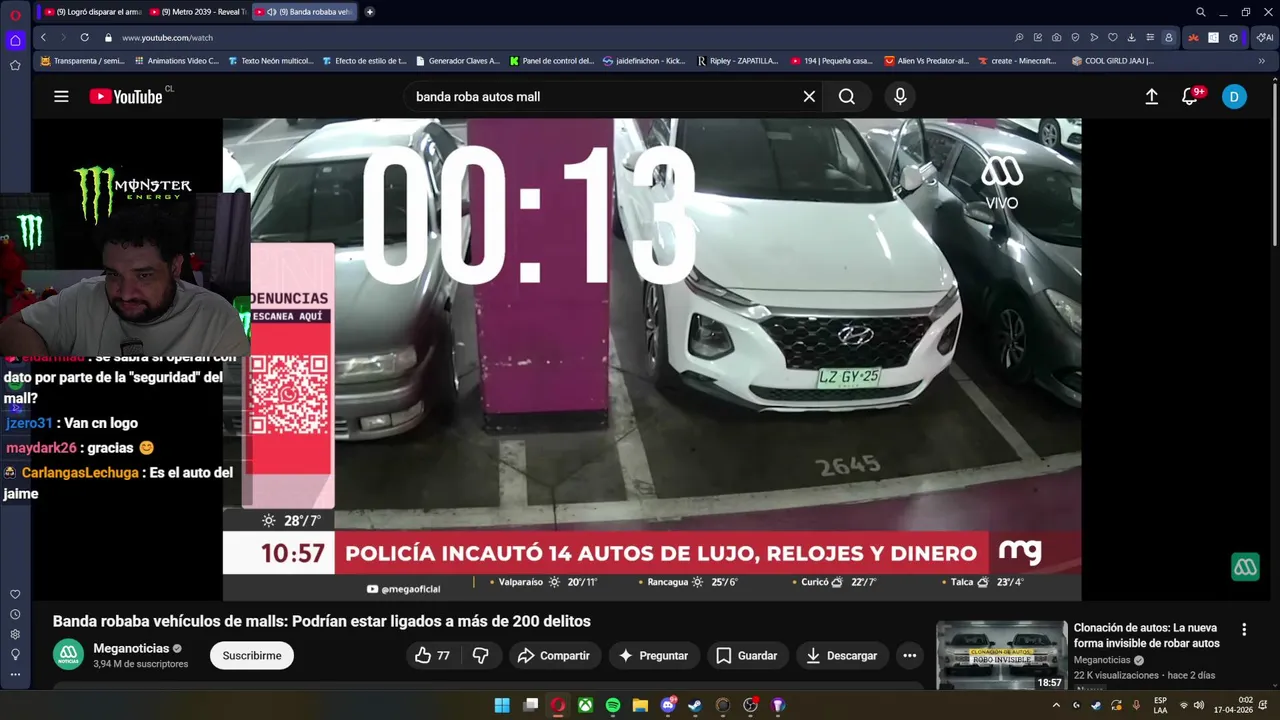The image size is (1280, 720).
Task: Go to the YouTube home logo
Action: (126, 96)
